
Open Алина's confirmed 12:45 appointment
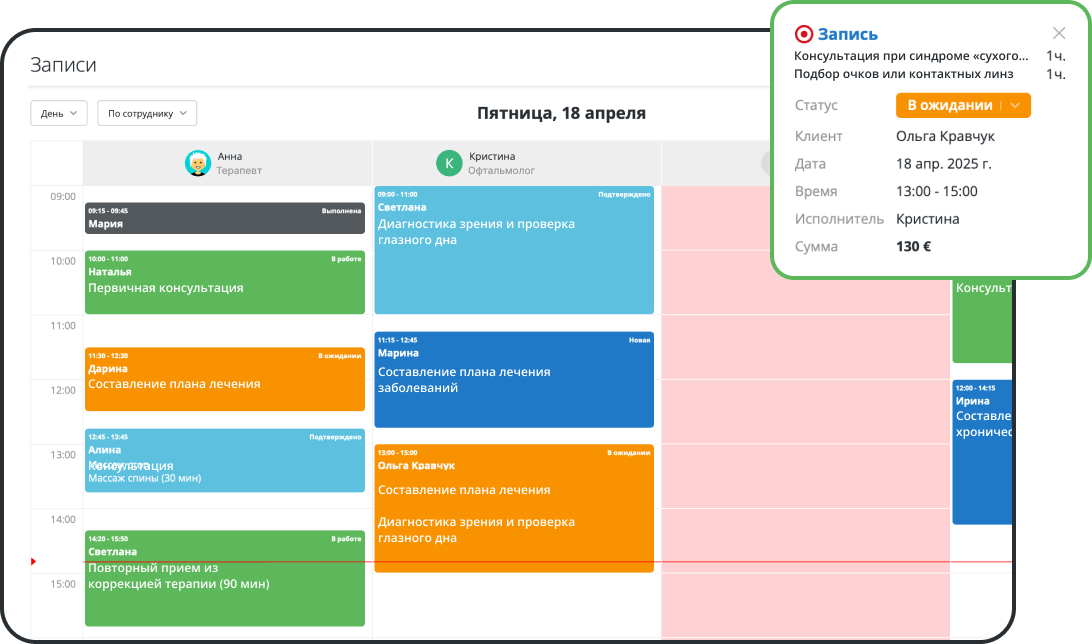224,460
